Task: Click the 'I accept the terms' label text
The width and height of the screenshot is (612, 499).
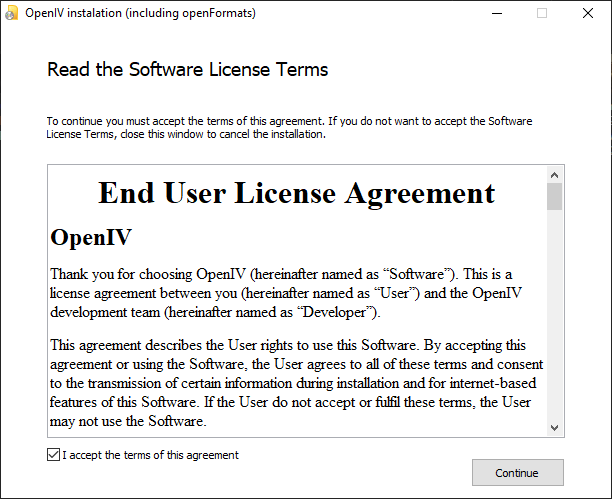Action: (150, 455)
